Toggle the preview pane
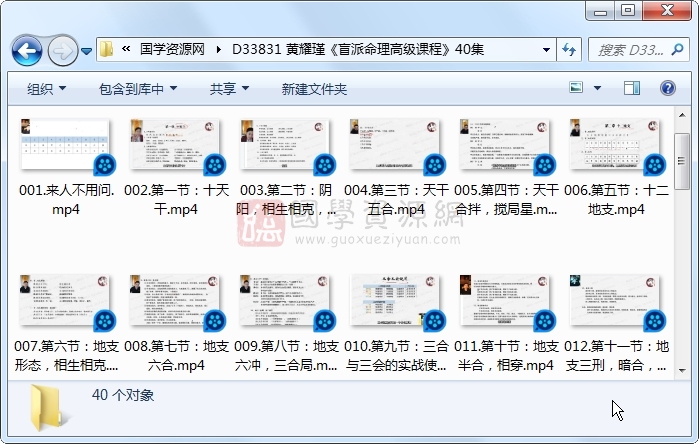The height and width of the screenshot is (444, 699). coord(632,88)
